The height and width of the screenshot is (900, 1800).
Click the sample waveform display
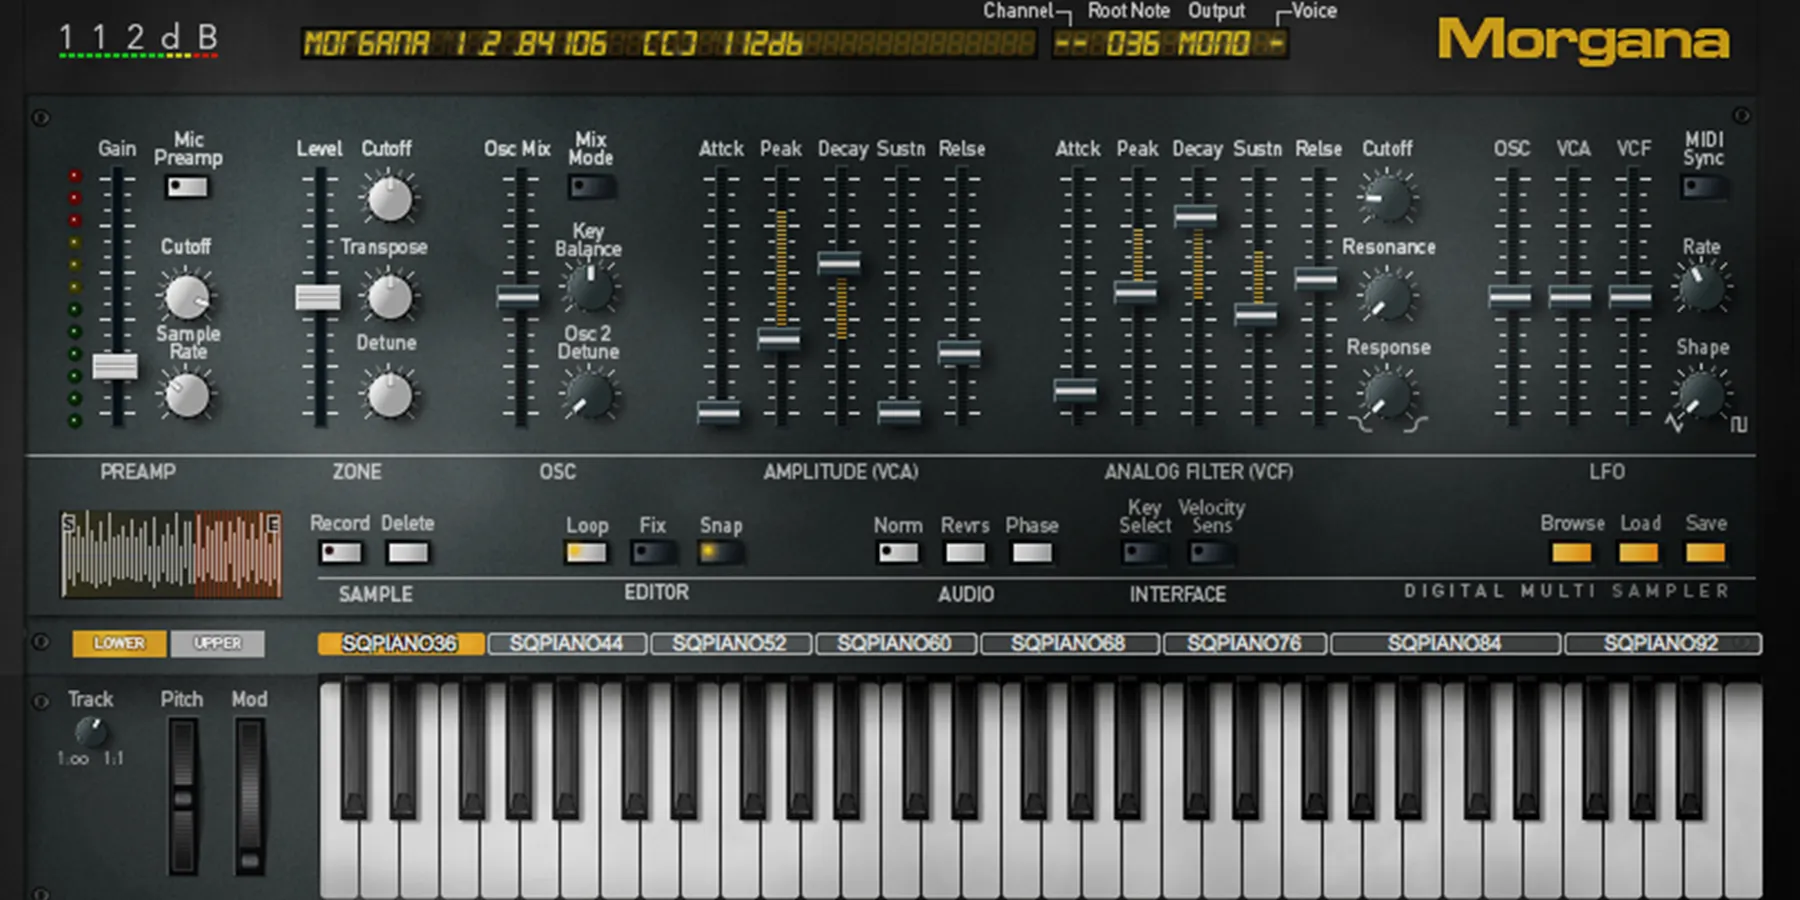click(x=171, y=554)
